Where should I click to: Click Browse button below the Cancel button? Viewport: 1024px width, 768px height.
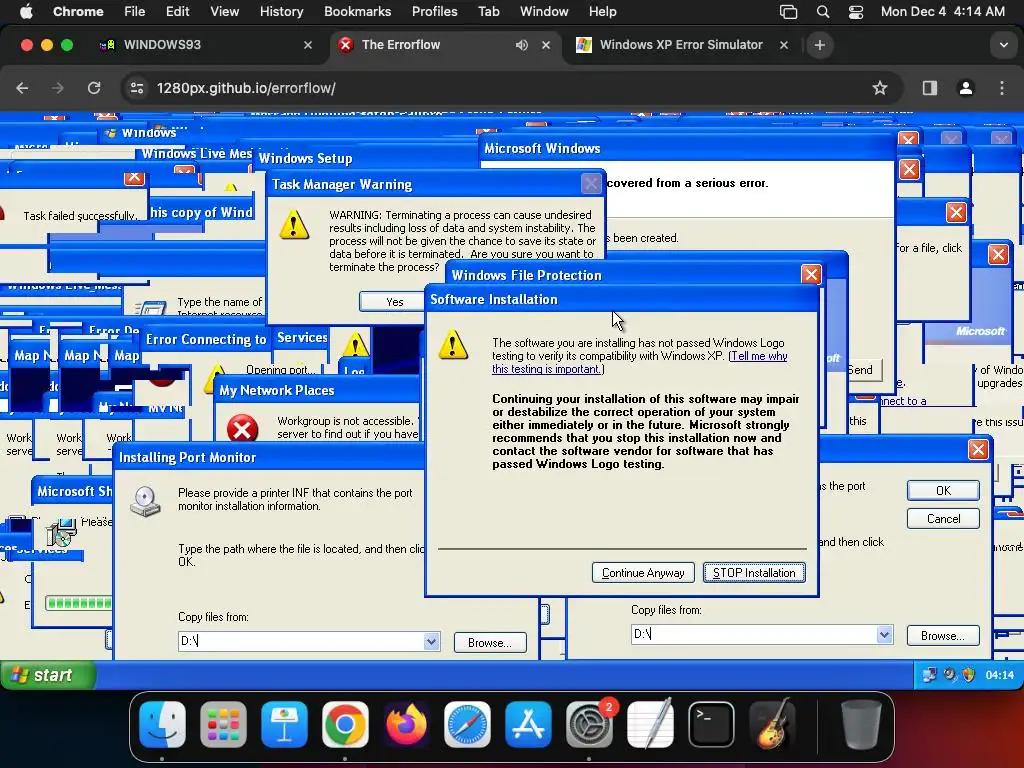[x=943, y=635]
